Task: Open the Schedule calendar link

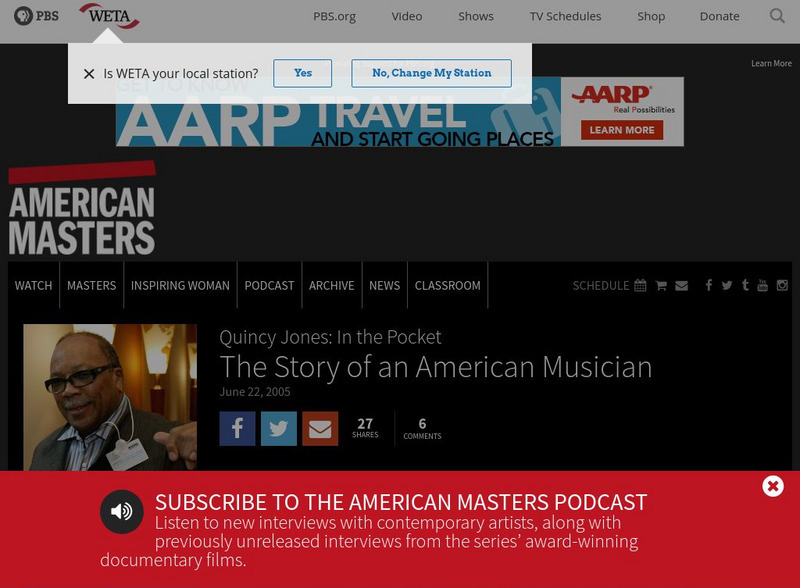Action: pyautogui.click(x=609, y=285)
